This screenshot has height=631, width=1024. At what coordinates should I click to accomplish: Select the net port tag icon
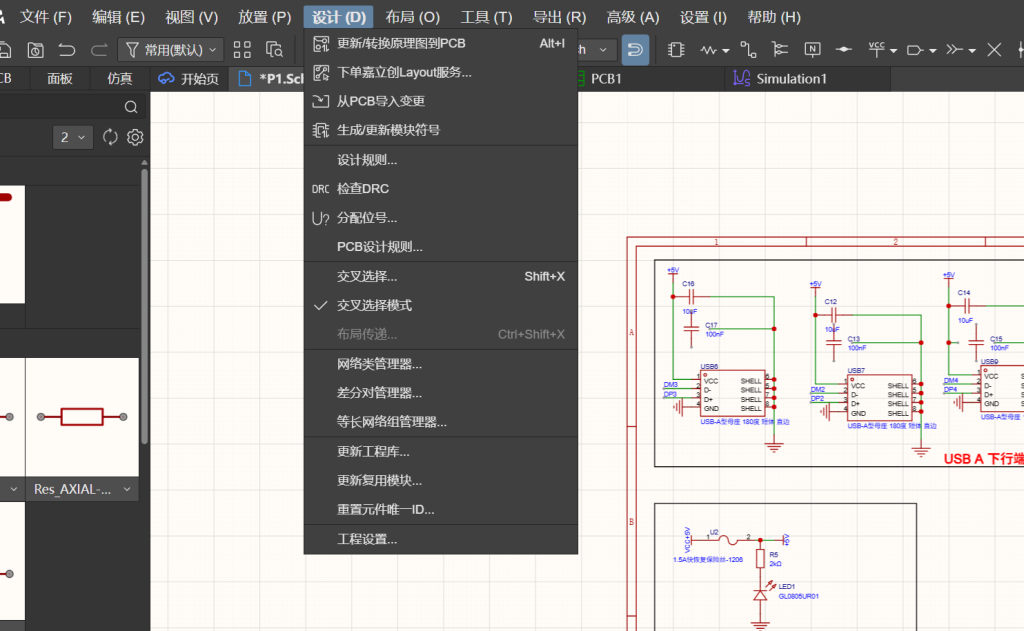coord(916,50)
